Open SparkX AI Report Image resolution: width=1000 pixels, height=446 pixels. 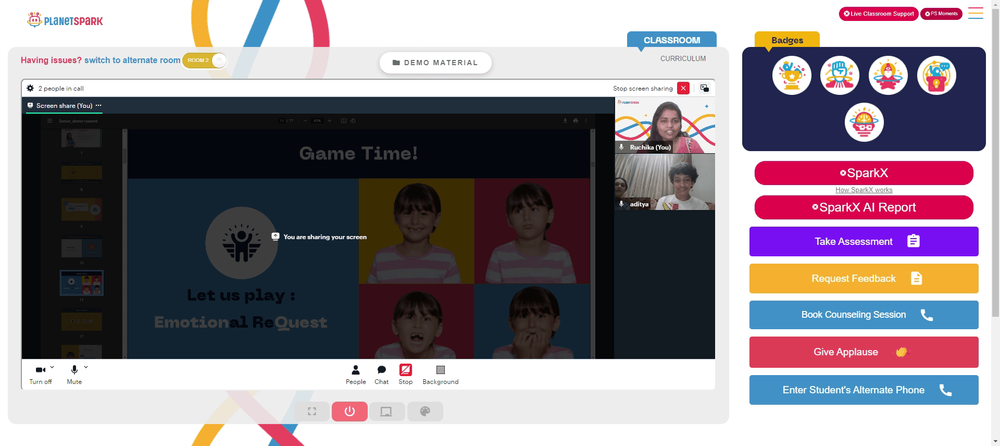tap(864, 207)
